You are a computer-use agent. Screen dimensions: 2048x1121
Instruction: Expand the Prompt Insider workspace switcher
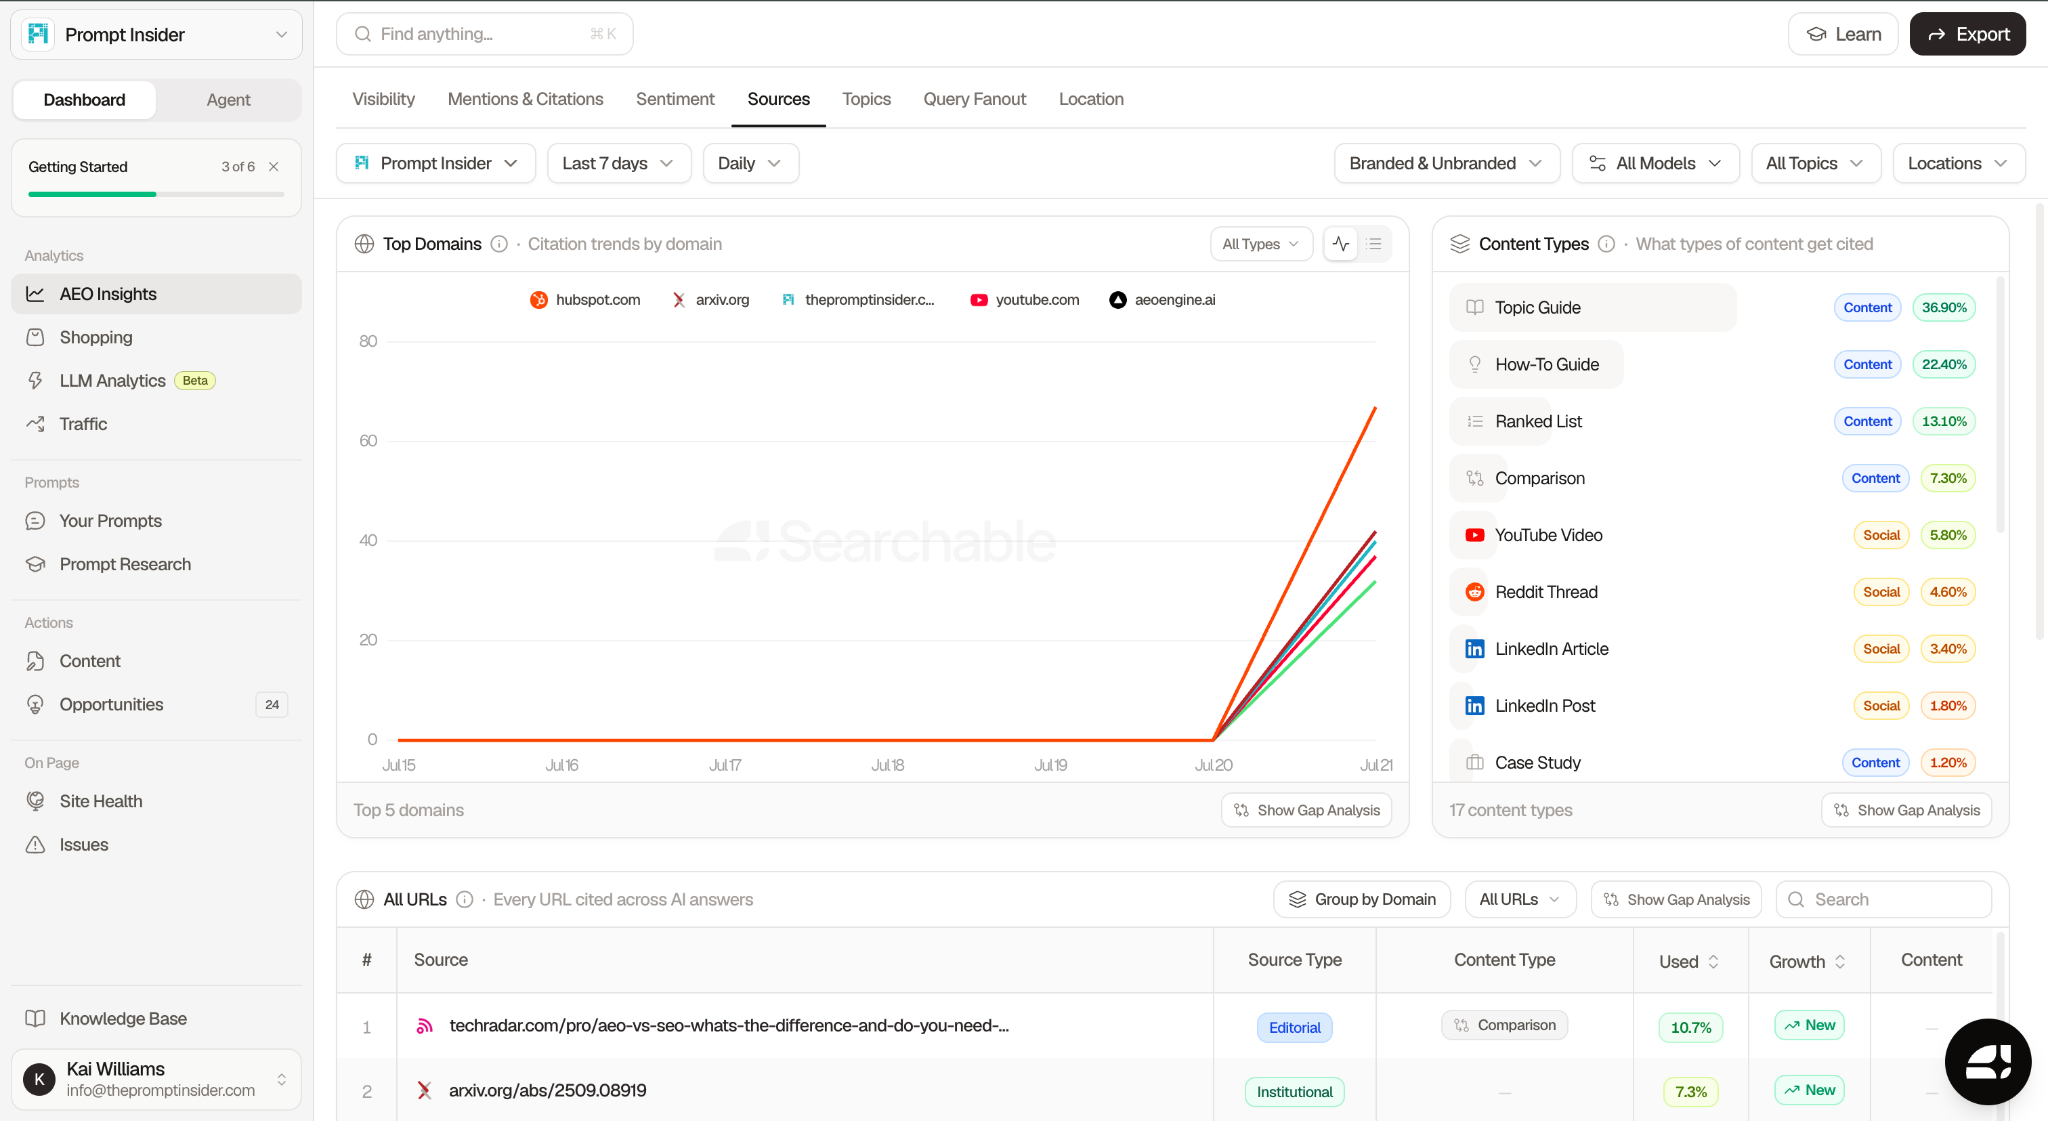point(156,35)
